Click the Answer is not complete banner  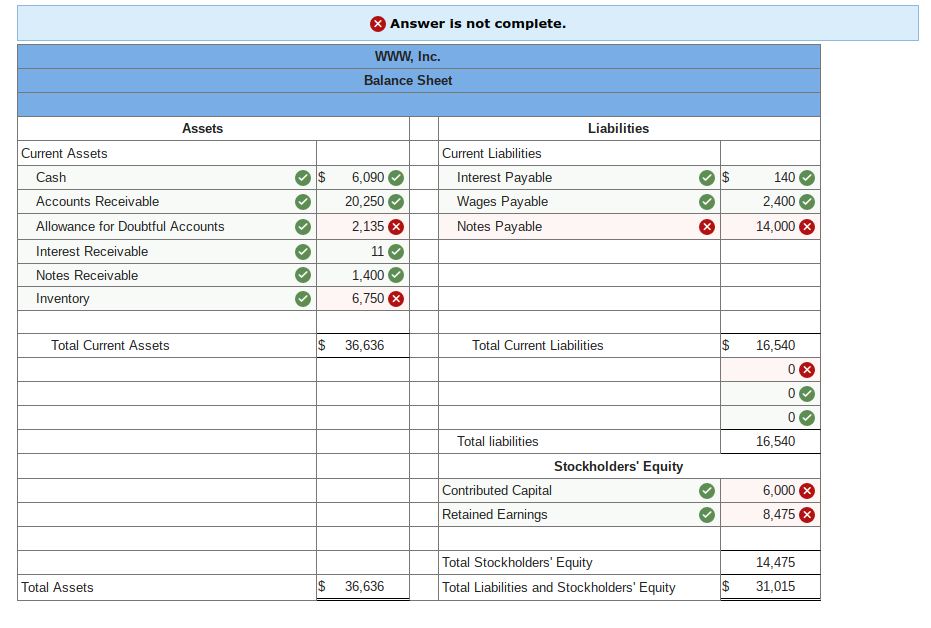pos(466,23)
